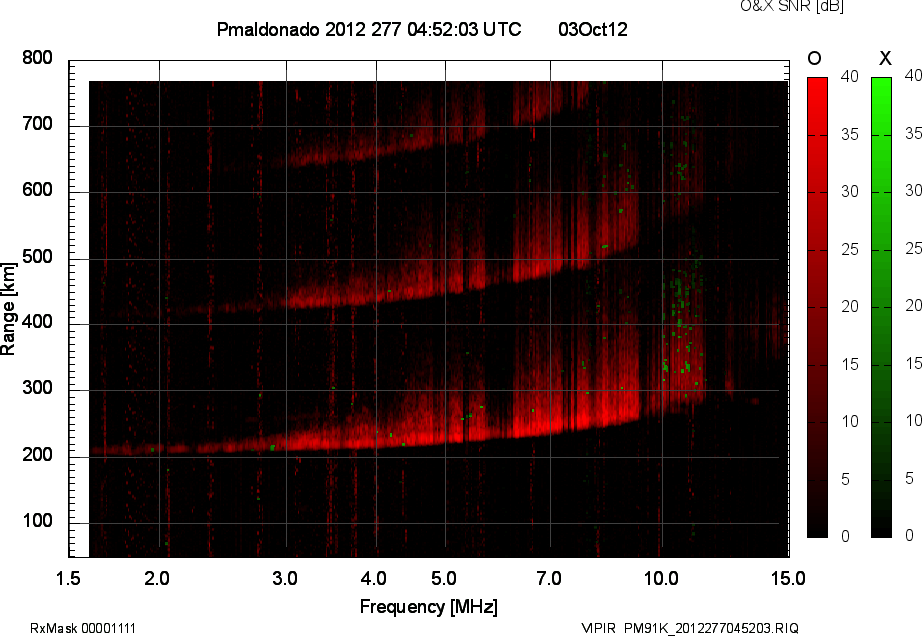
Task: Click the O colorbar '35' scale value
Action: click(850, 135)
